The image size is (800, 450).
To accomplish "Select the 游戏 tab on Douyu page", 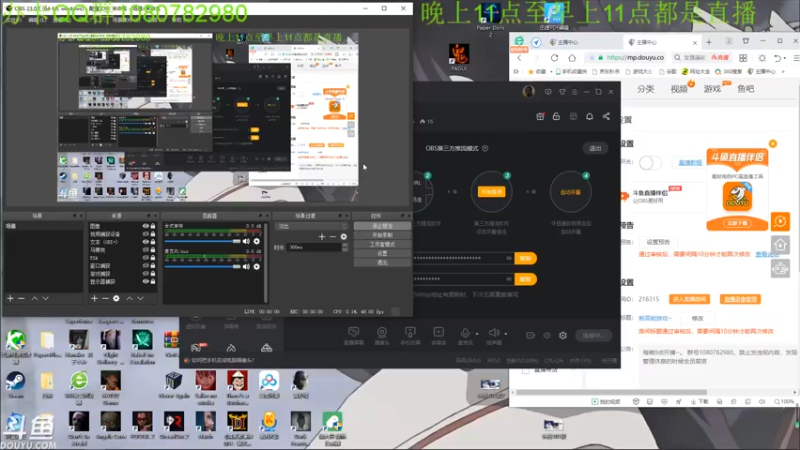I will point(712,89).
